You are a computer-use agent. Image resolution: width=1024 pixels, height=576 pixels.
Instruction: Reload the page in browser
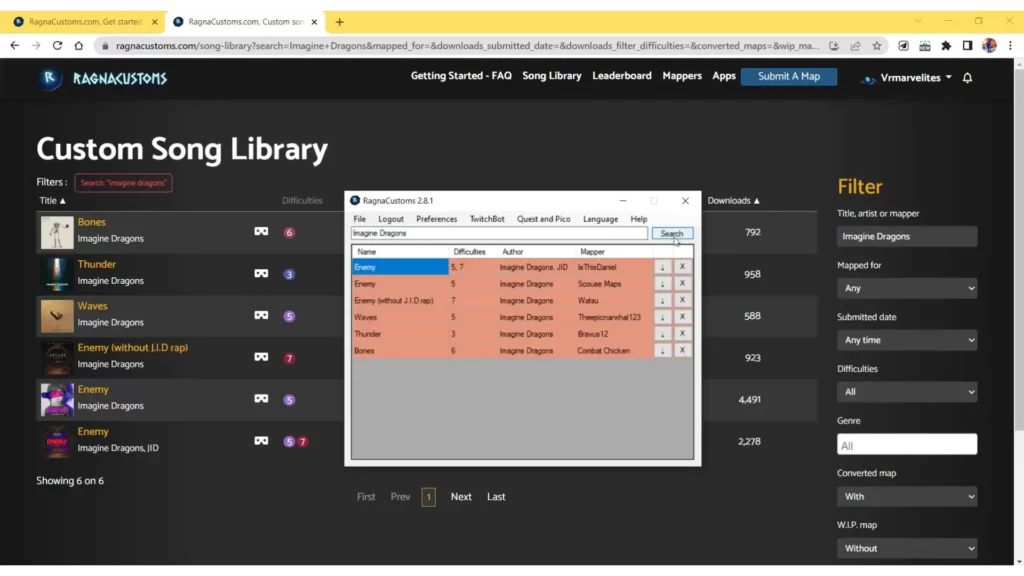(x=57, y=46)
